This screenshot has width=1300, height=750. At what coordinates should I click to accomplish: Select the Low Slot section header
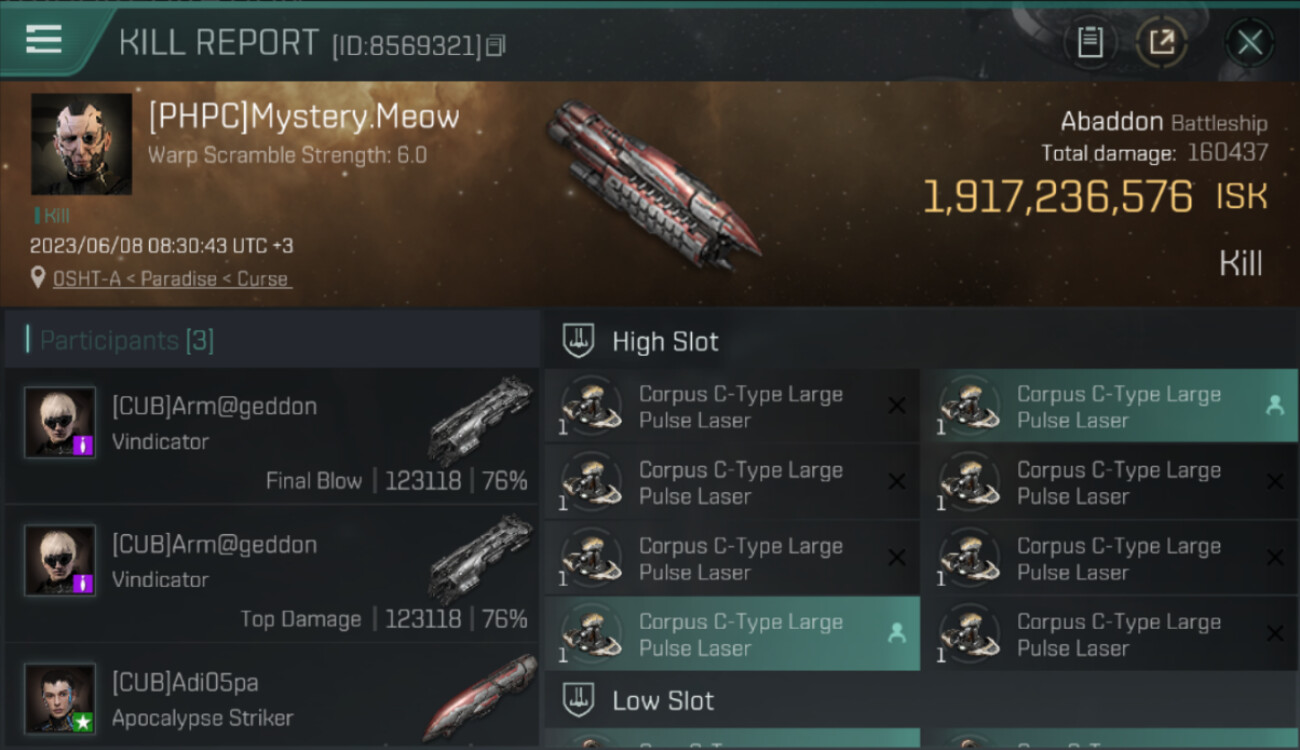[x=663, y=700]
